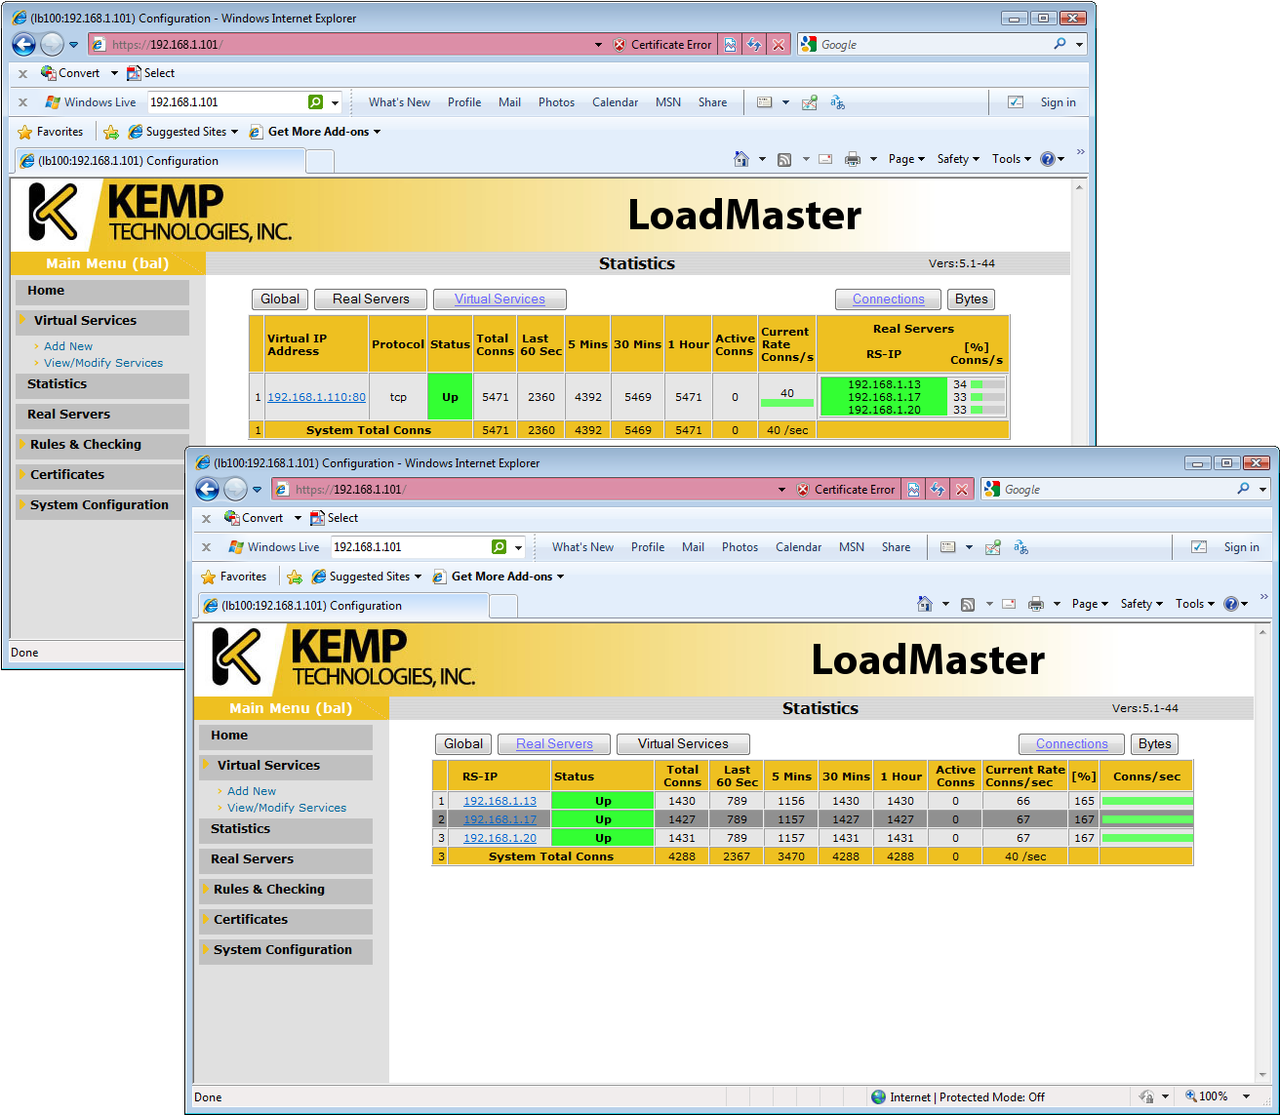Screen dimensions: 1280x1115
Task: Click Add to Favorites Bar icon in front window
Action: point(294,577)
